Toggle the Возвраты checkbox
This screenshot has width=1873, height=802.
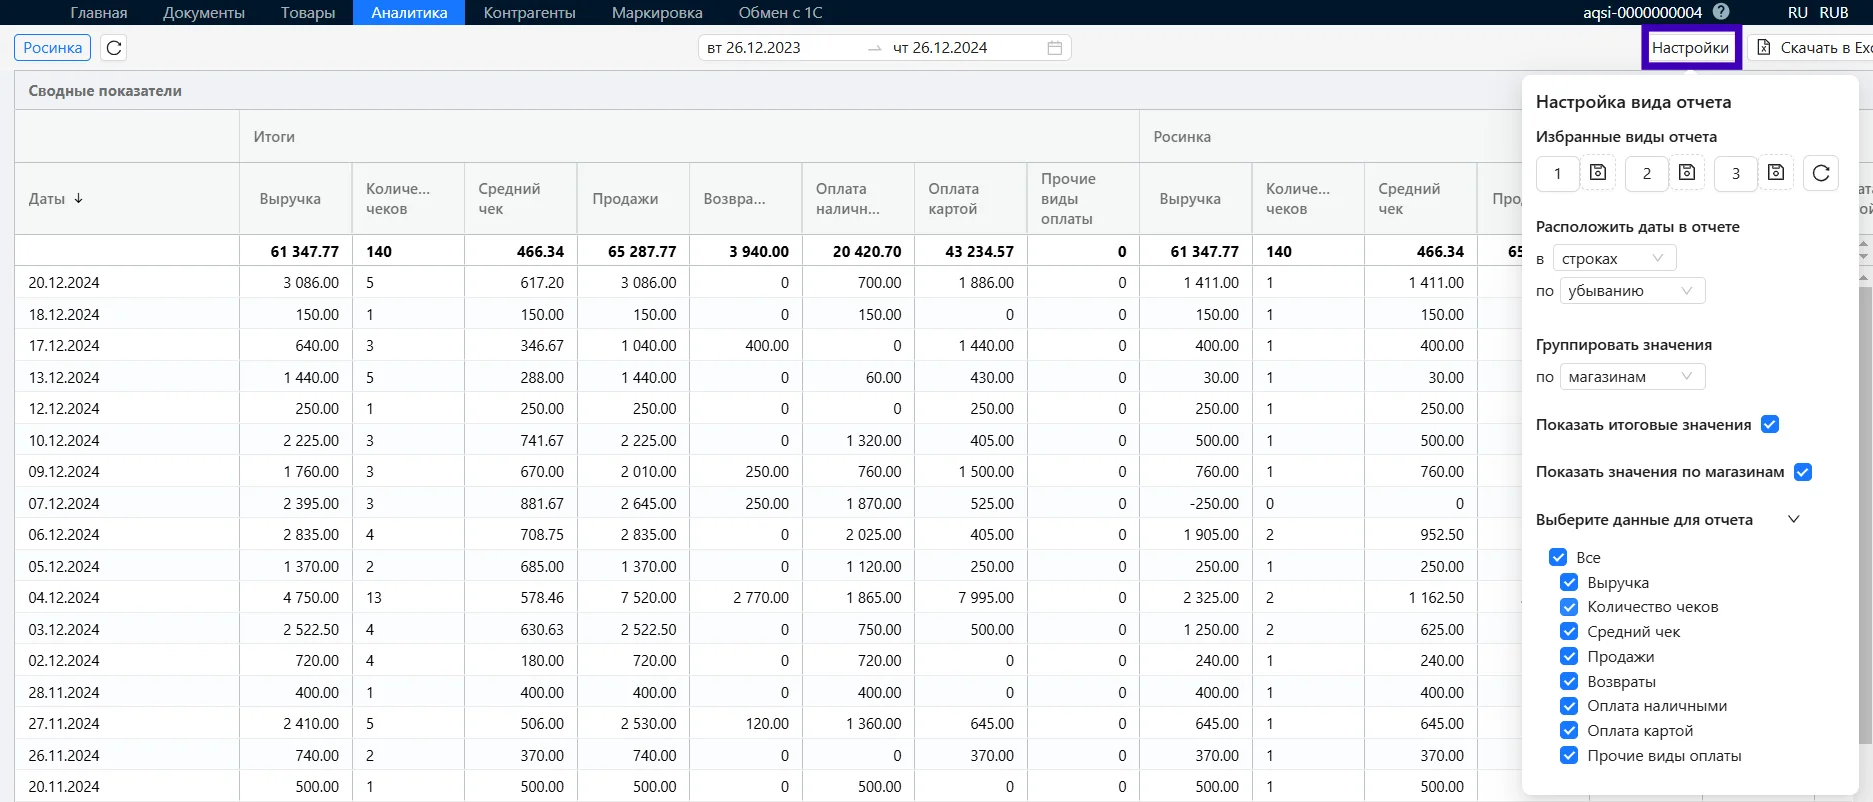pos(1569,681)
